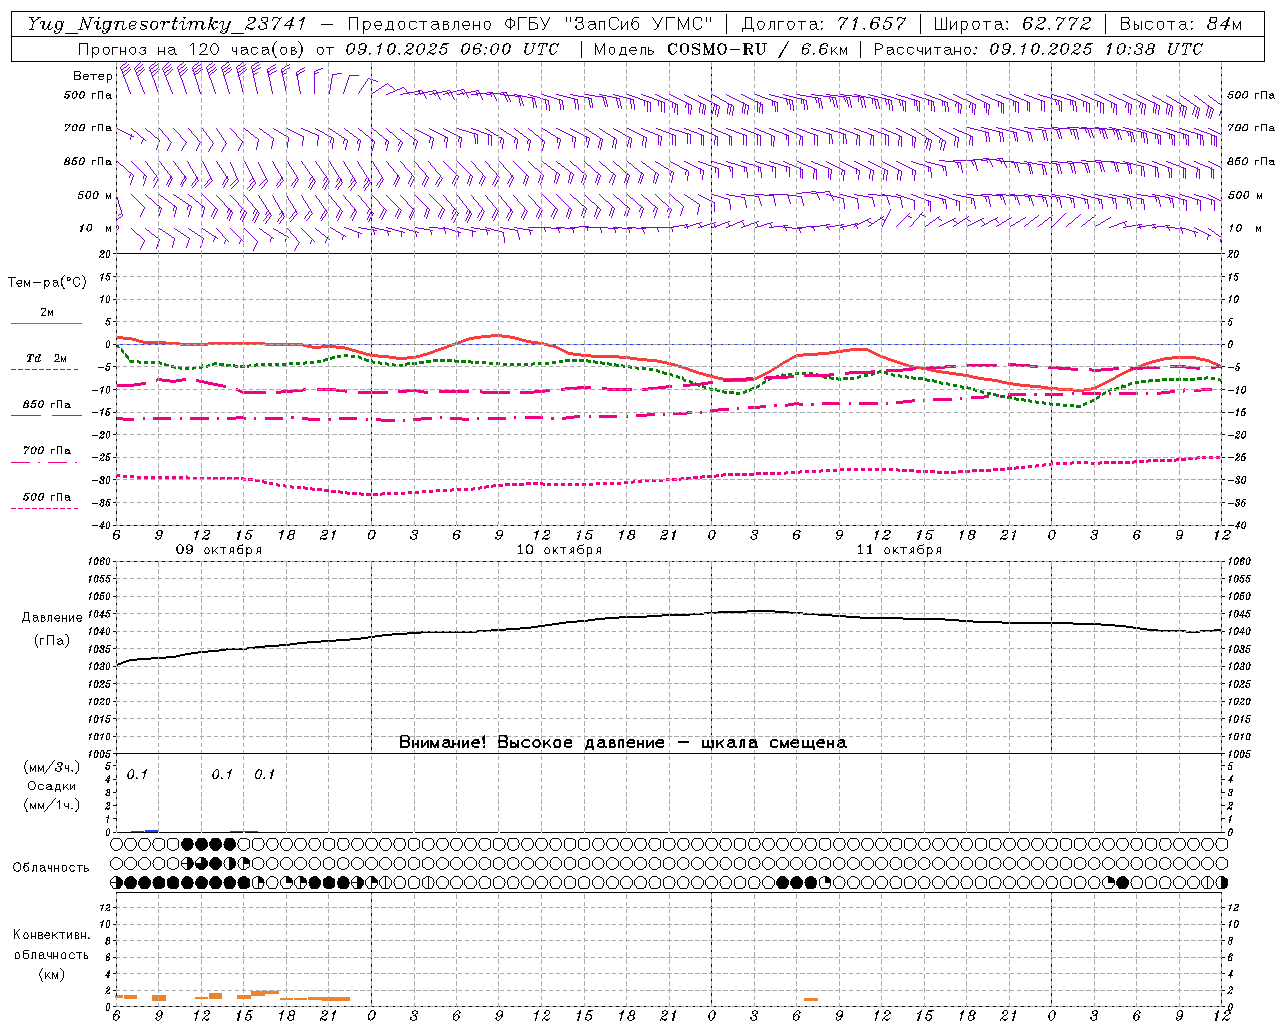Click the Ветер panel label

coord(92,75)
